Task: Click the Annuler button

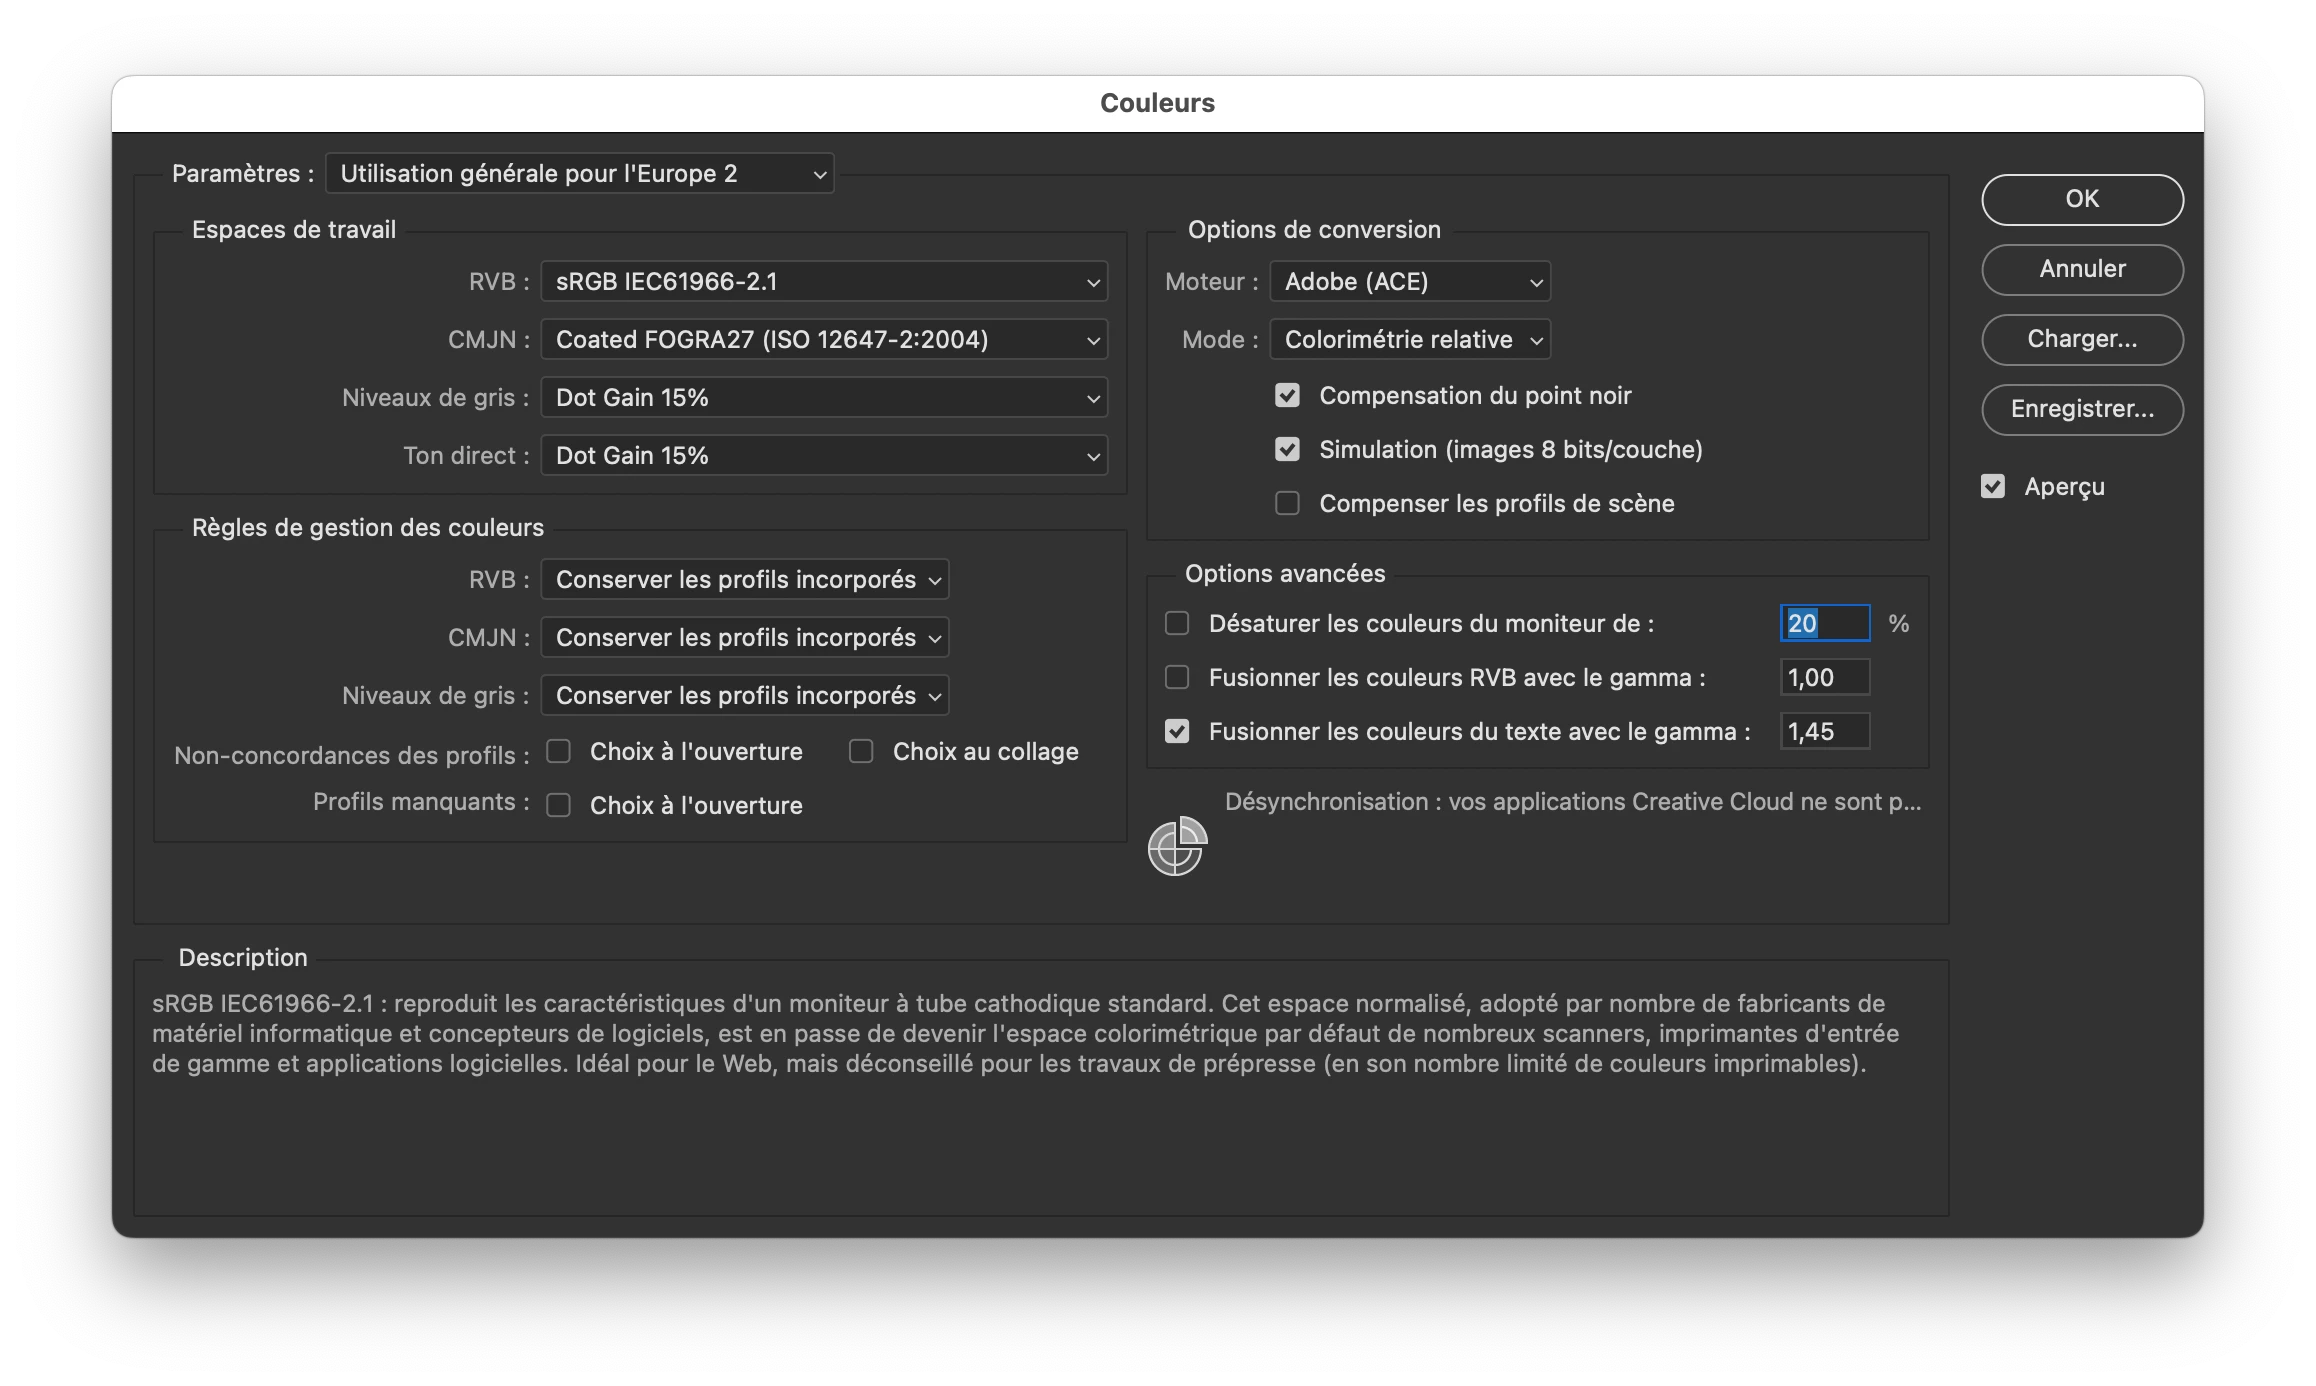Action: 2082,269
